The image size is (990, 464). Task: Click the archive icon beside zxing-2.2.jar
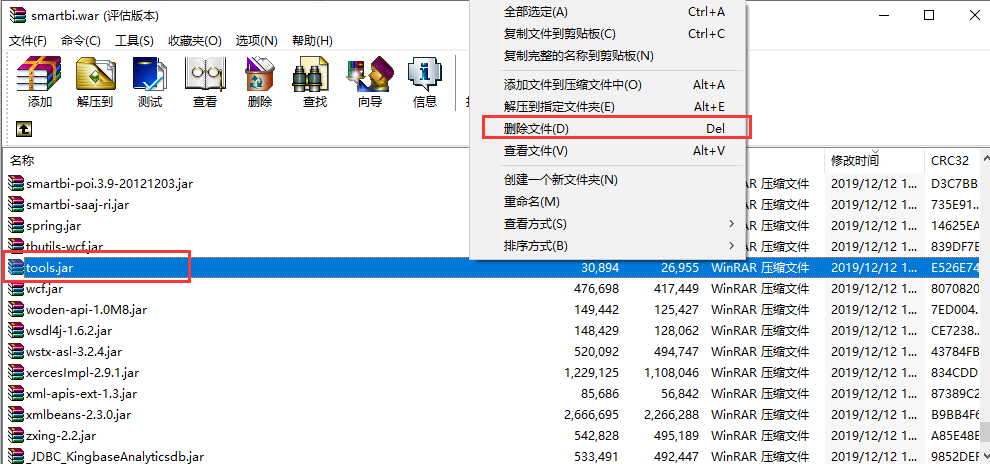point(15,436)
